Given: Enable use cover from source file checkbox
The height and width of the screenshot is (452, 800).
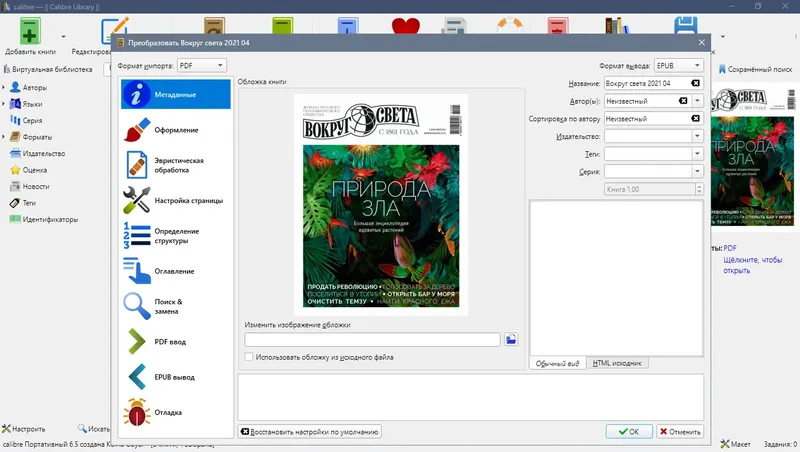Looking at the screenshot, I should 248,357.
